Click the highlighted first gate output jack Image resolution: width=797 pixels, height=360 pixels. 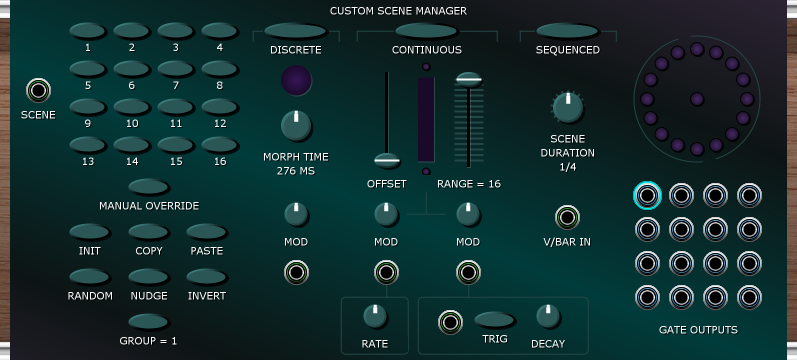648,195
